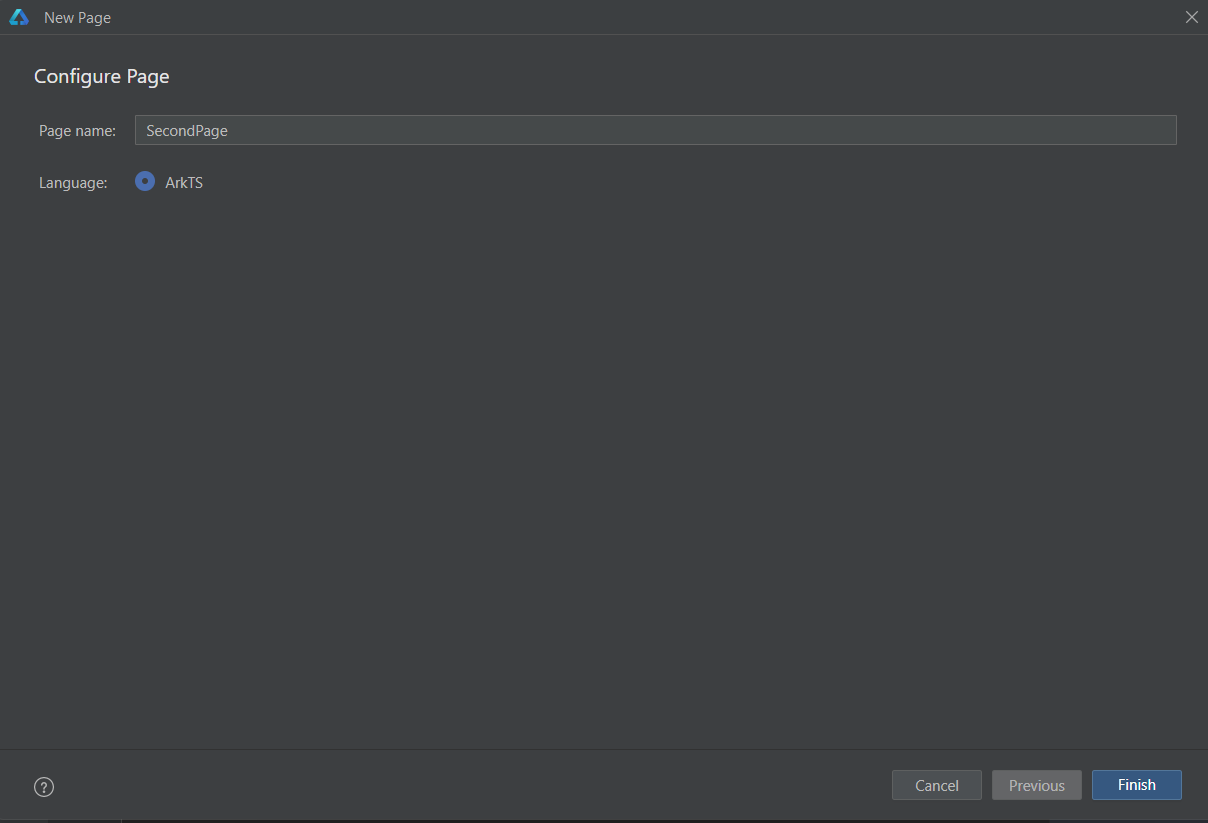Click the ArkTS label text

(x=184, y=183)
